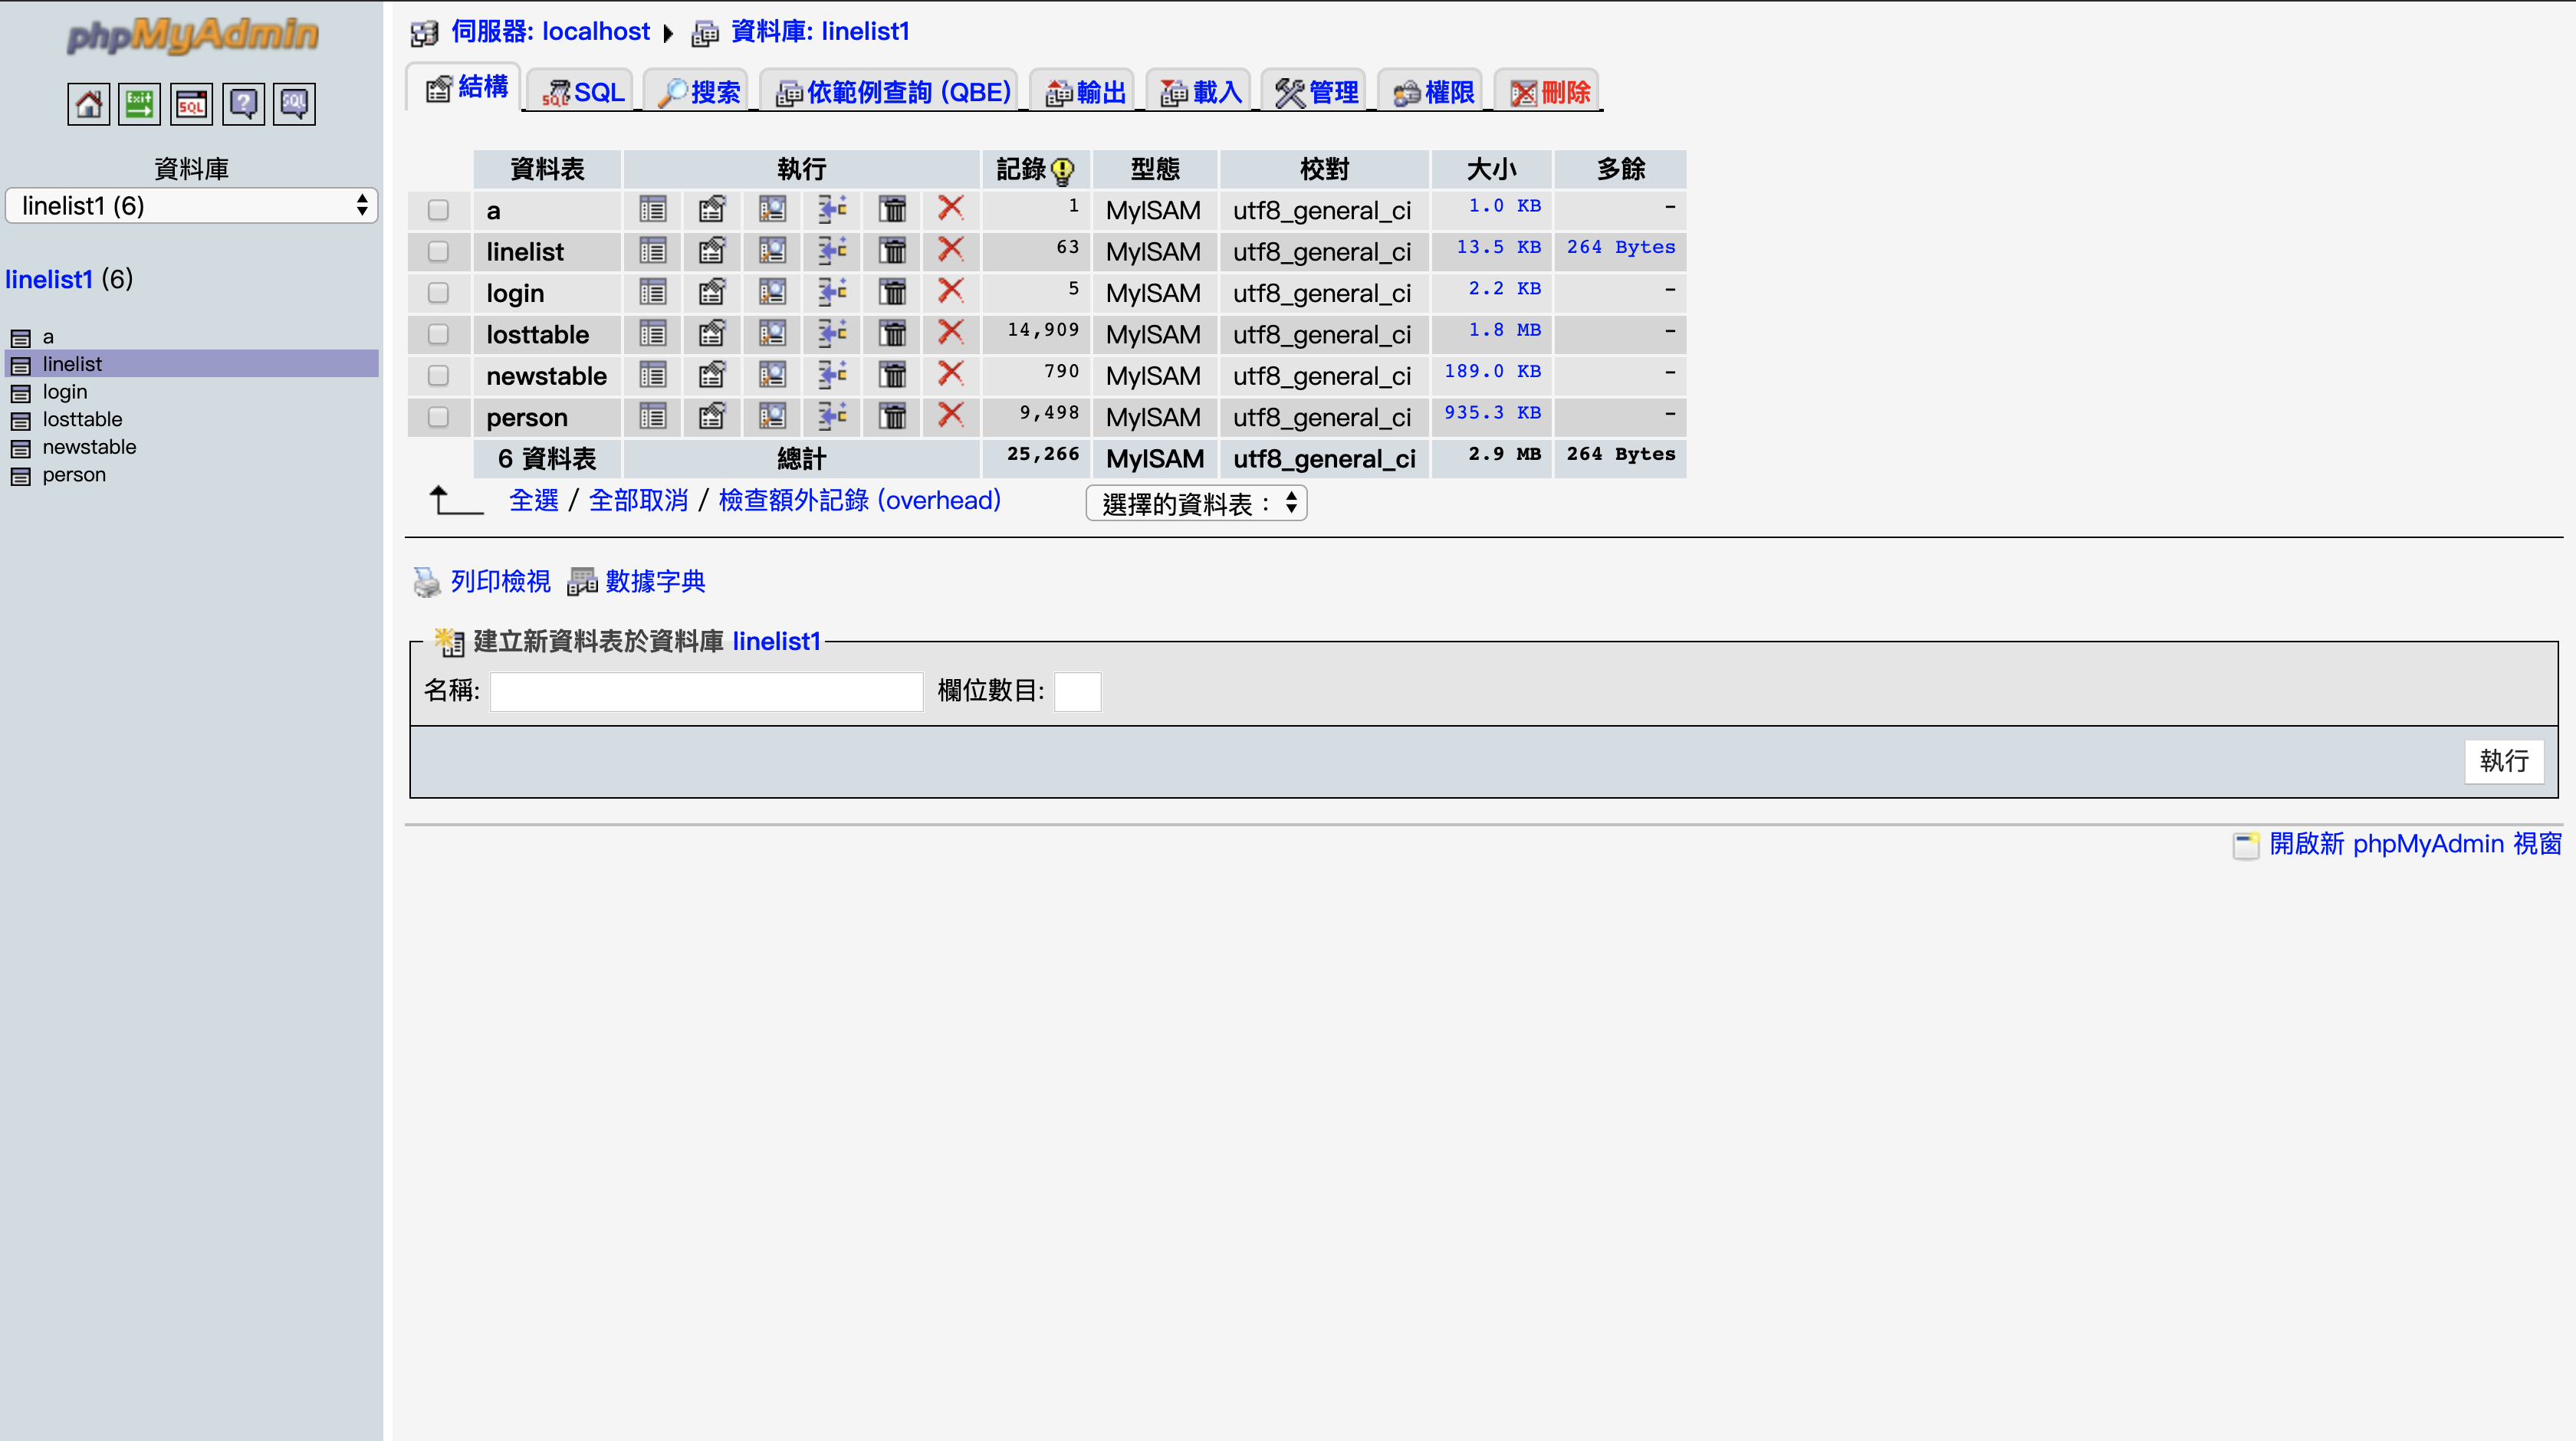Click the green Exit logout icon
Screen dimensions: 2576x1441
pos(139,104)
